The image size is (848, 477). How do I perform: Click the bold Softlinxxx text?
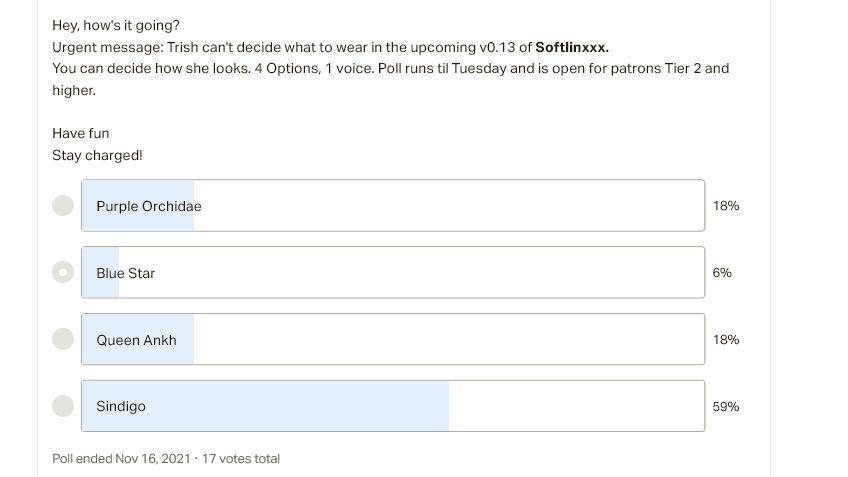(x=572, y=48)
